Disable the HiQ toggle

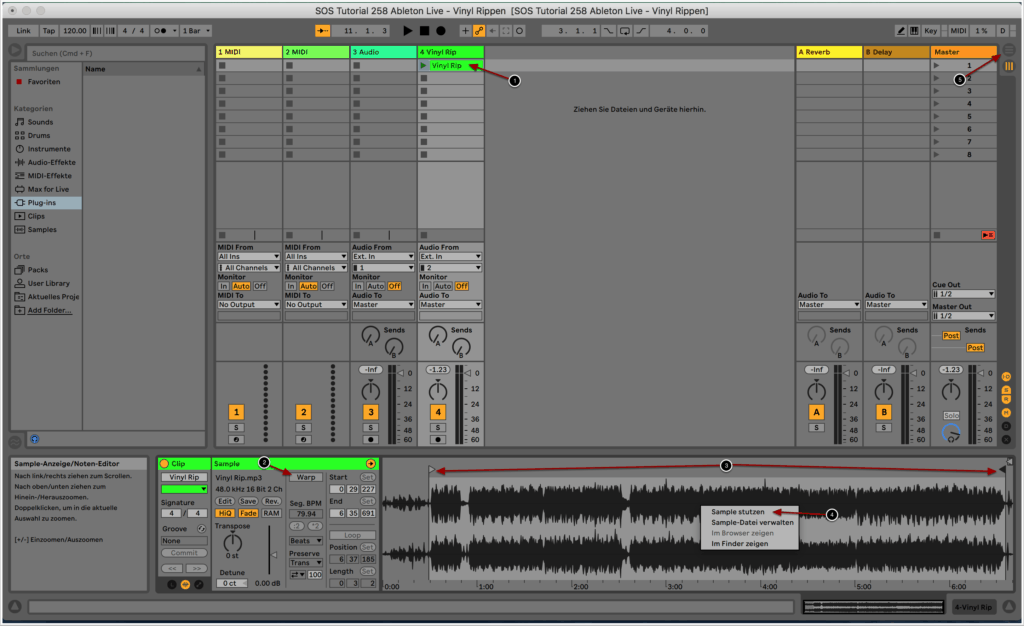[226, 513]
